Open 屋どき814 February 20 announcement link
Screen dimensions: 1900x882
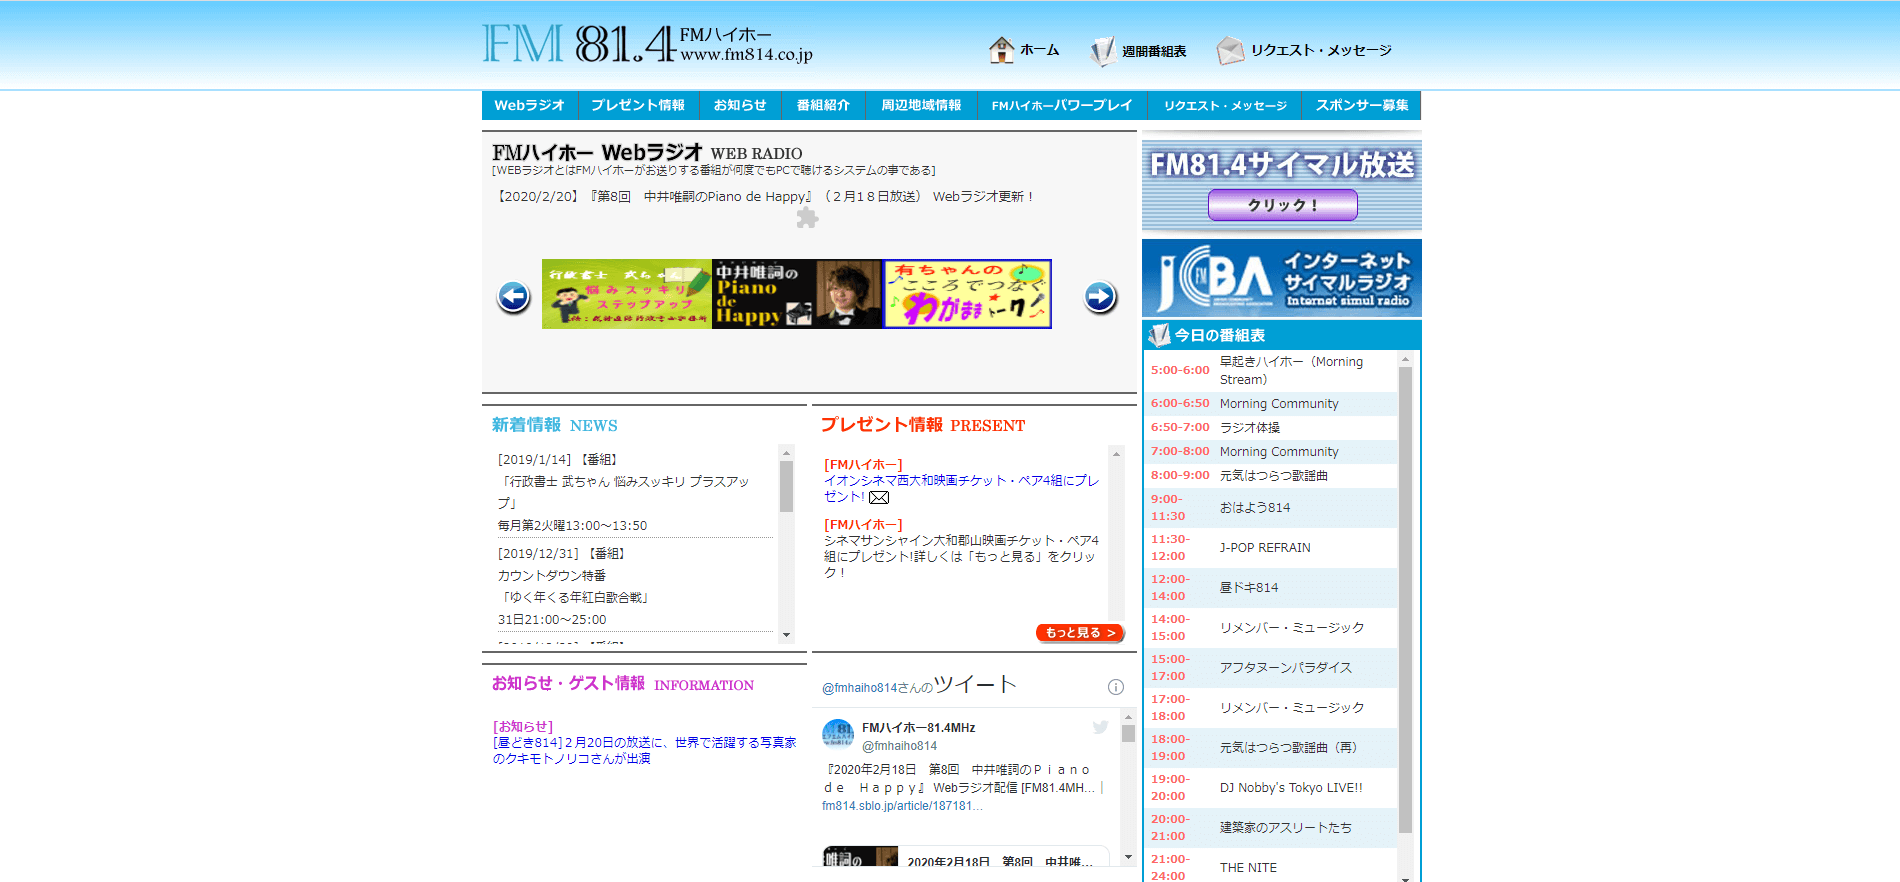pyautogui.click(x=644, y=750)
